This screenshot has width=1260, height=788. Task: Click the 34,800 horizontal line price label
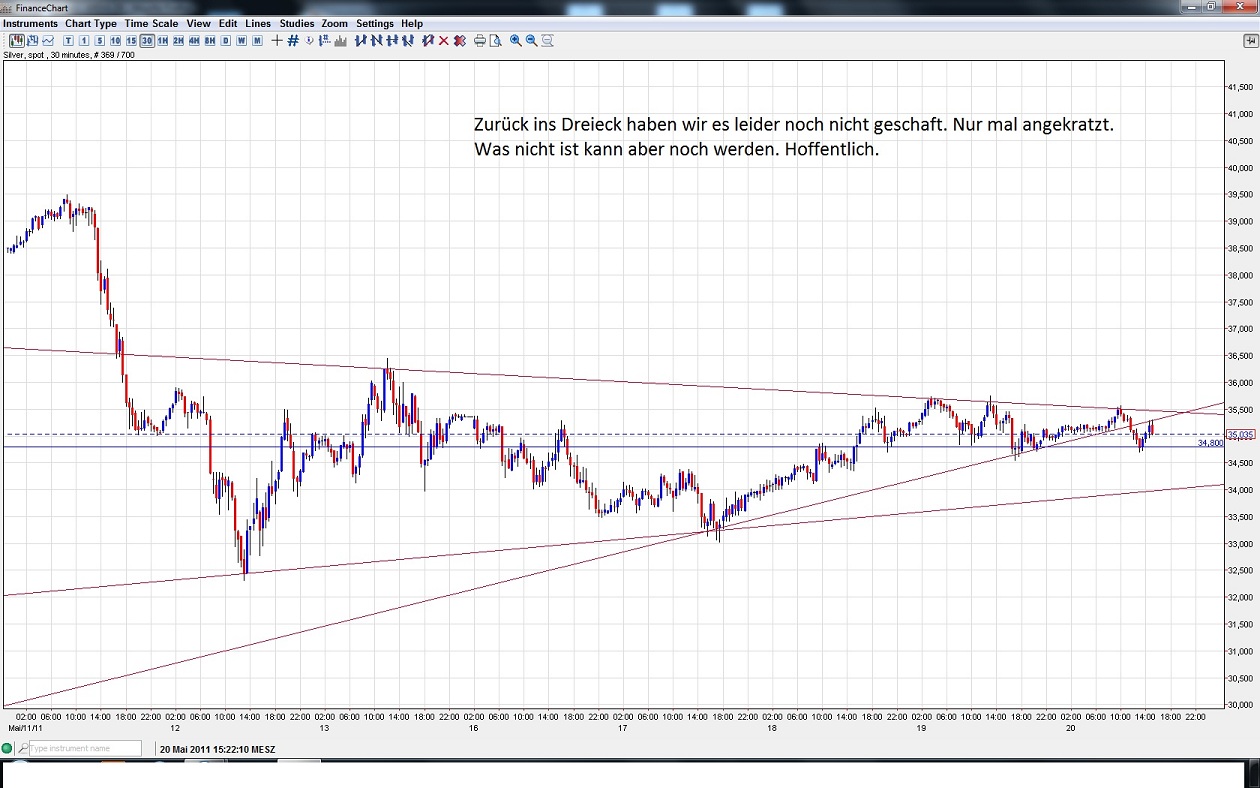click(1210, 443)
